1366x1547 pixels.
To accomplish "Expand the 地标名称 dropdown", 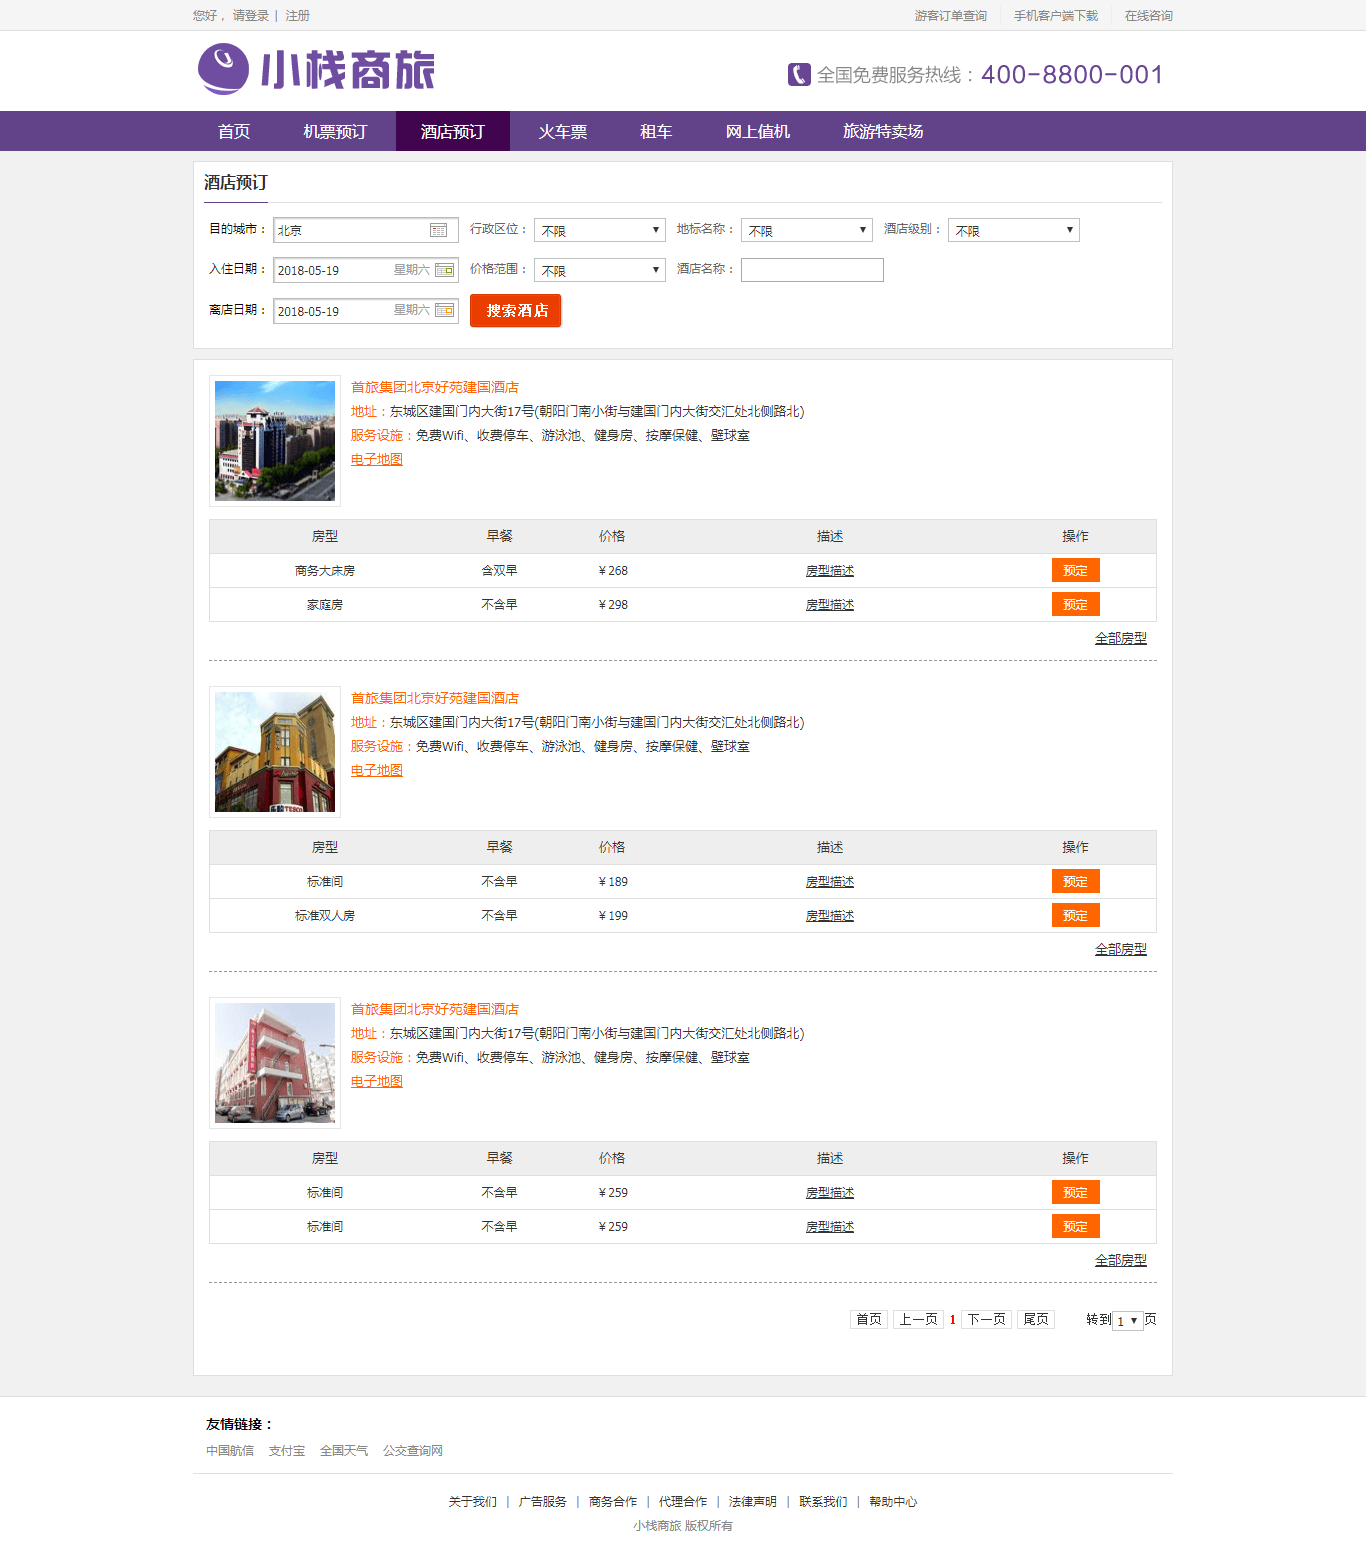I will point(806,230).
